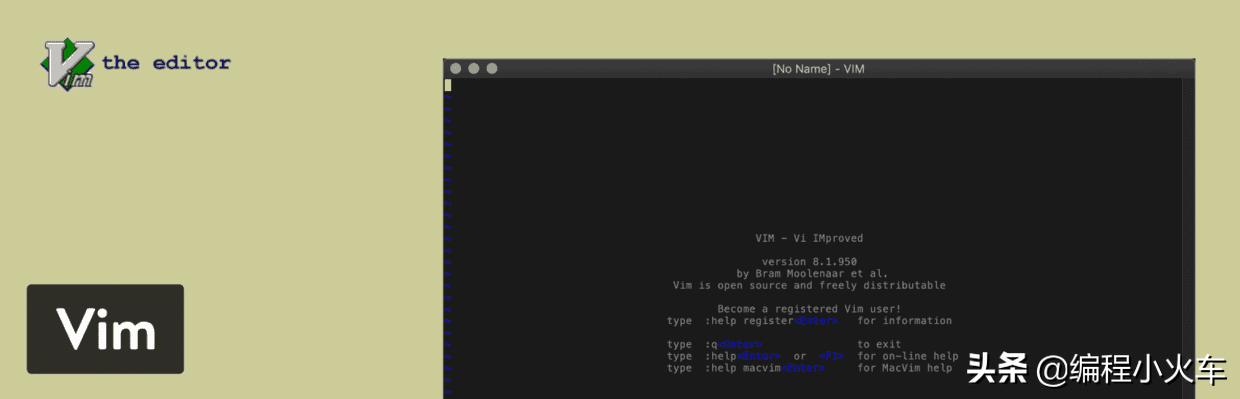Click the ":help macvim<Enter>" command text
Screen dimensions: 1240x399
[765, 368]
